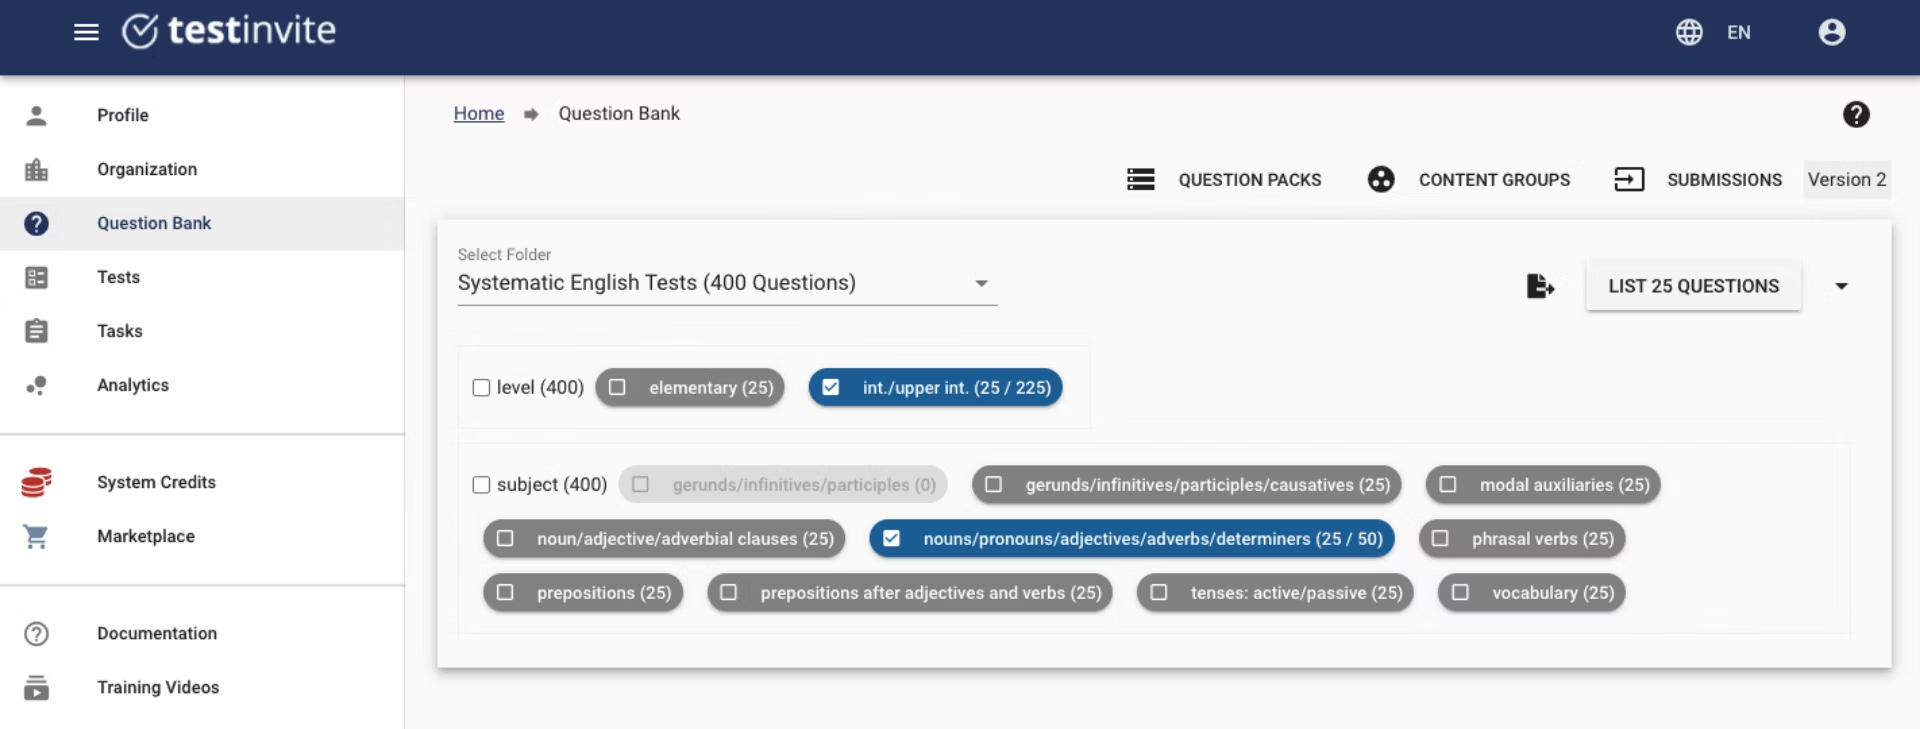
Task: Click the globe language icon
Action: click(1689, 32)
